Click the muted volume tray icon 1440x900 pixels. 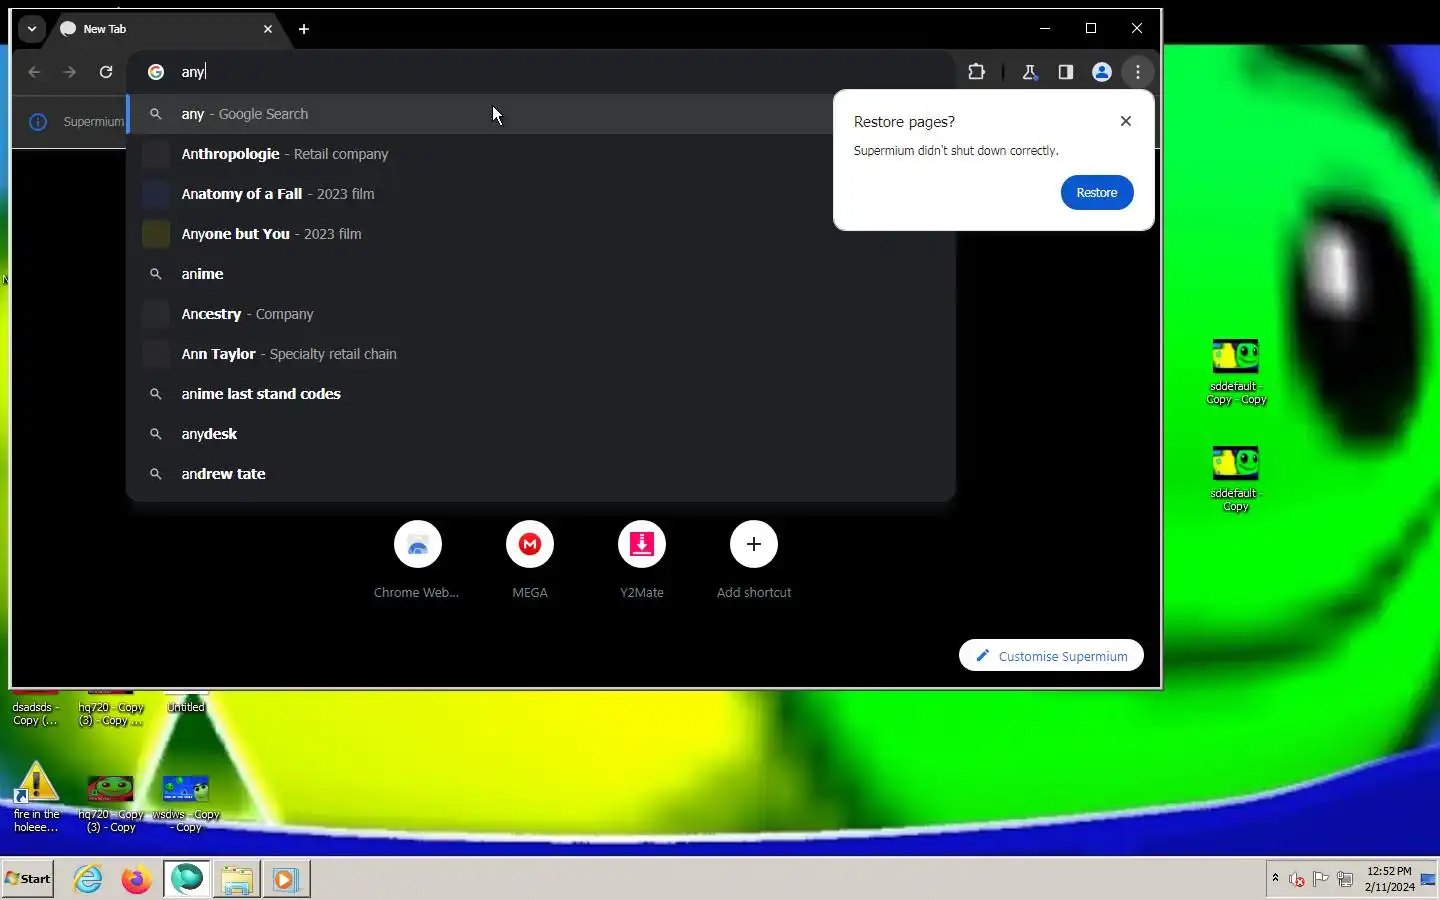(1297, 880)
